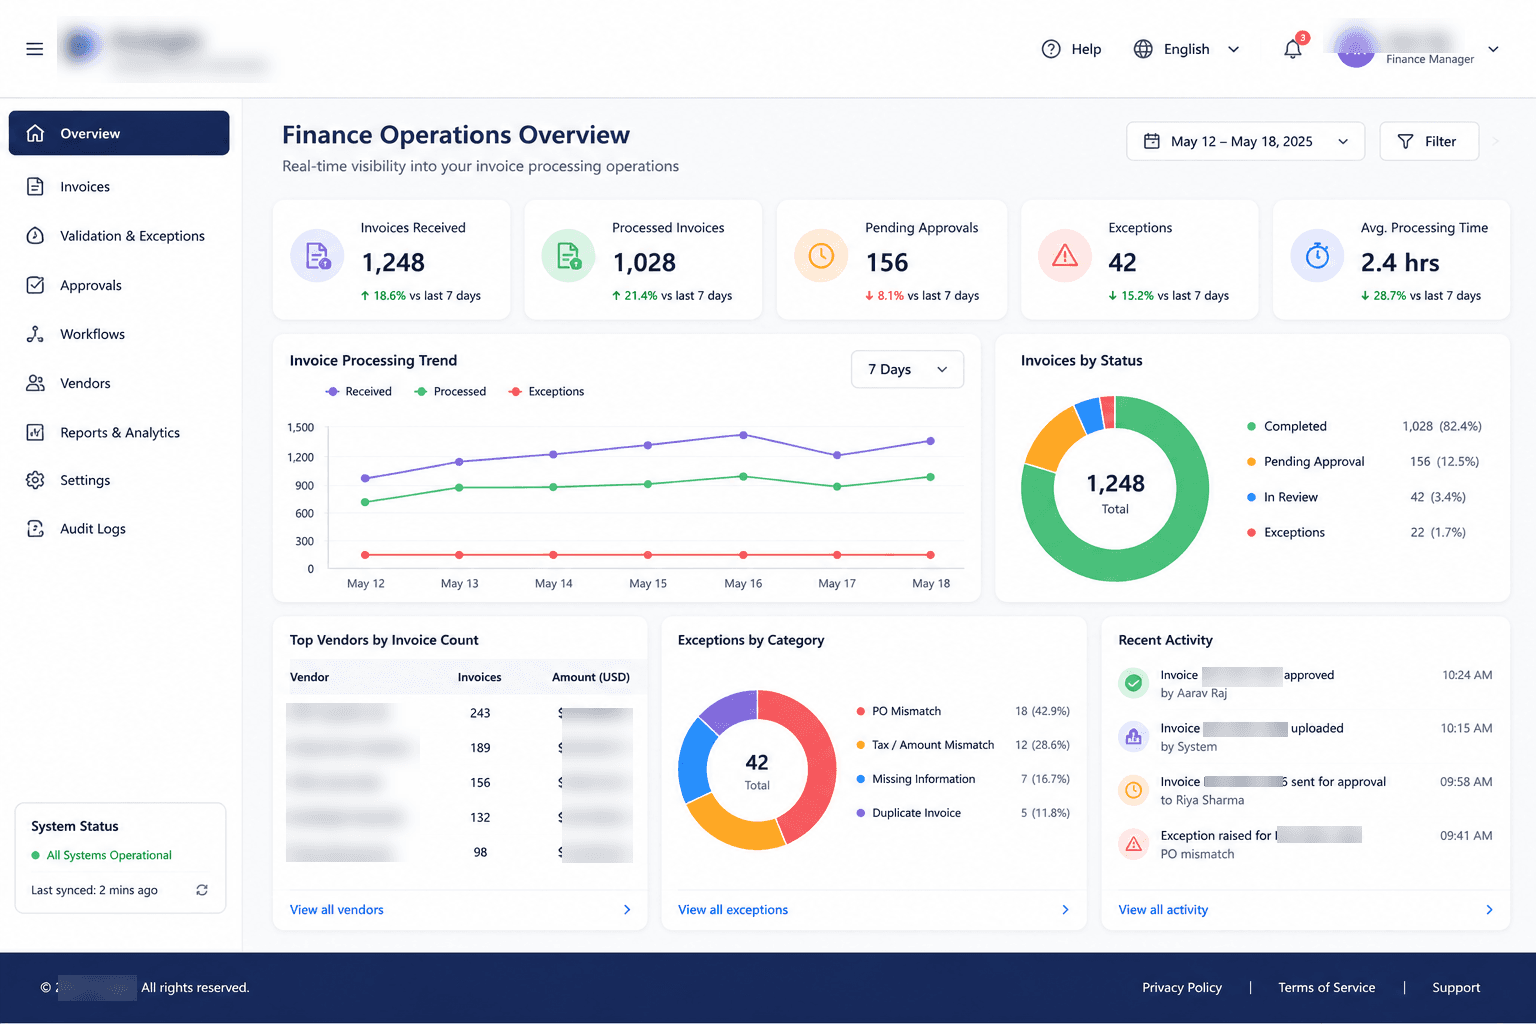Toggle Completed in Invoices by Status legend
The width and height of the screenshot is (1536, 1024).
1287,426
